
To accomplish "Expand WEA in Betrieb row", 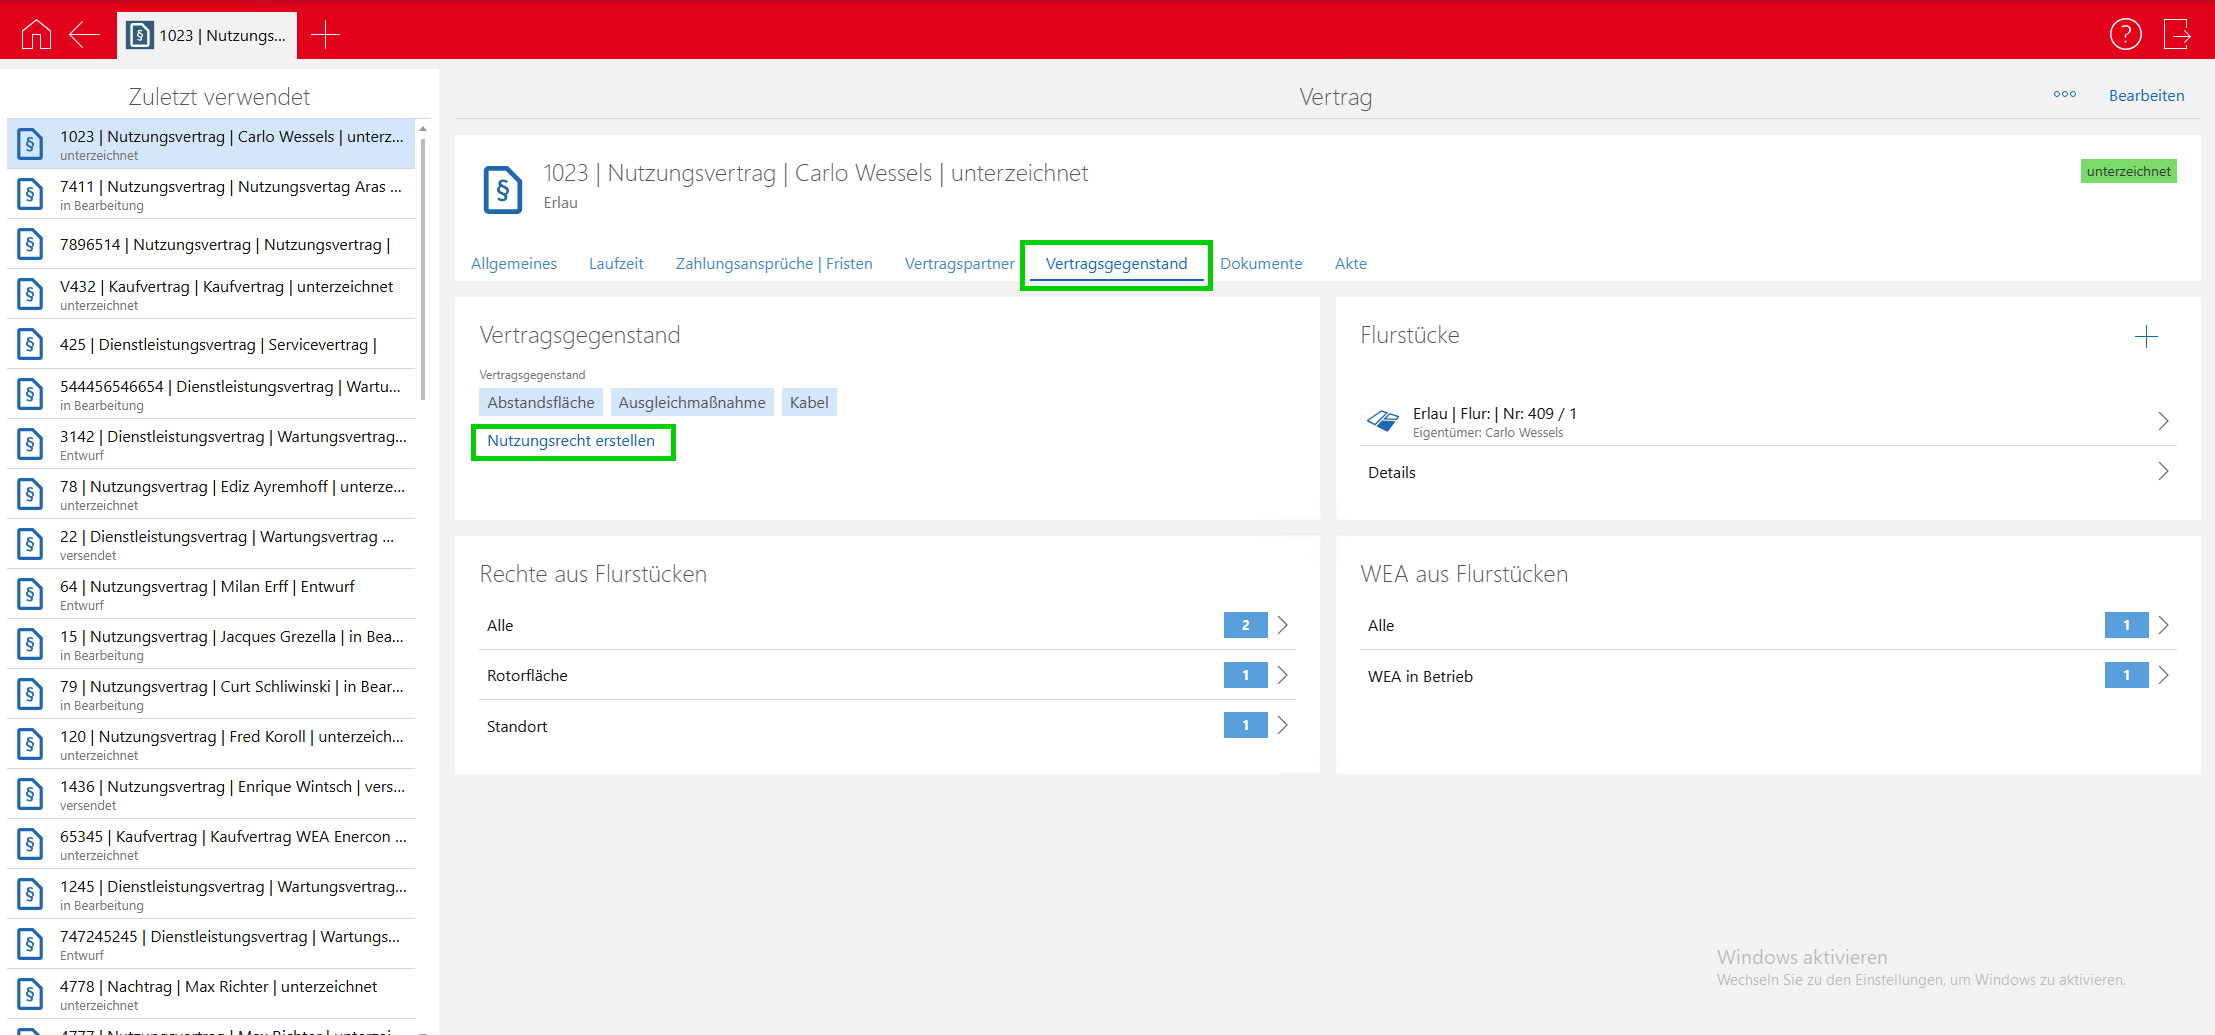I will click(x=2162, y=676).
